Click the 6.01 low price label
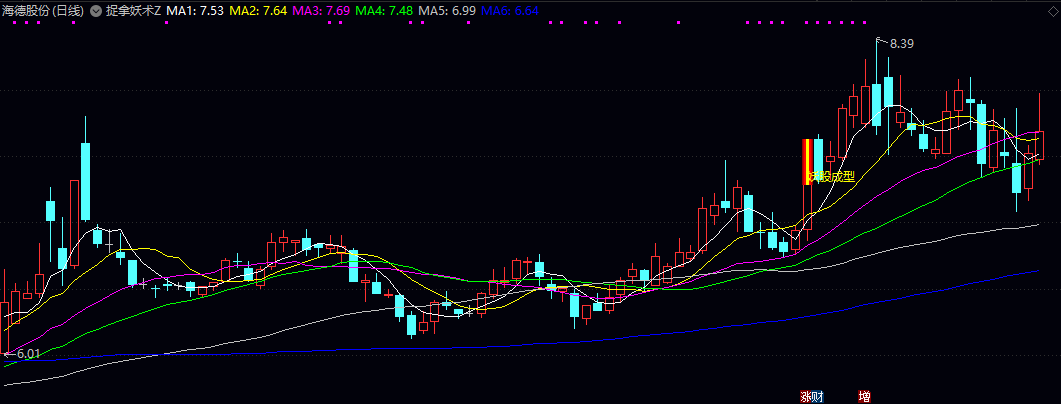 tap(28, 354)
